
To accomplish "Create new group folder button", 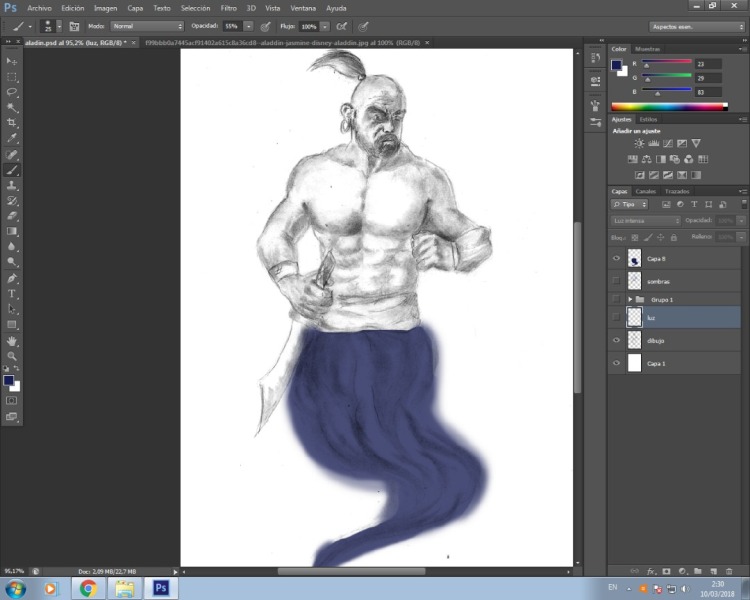I will click(698, 571).
